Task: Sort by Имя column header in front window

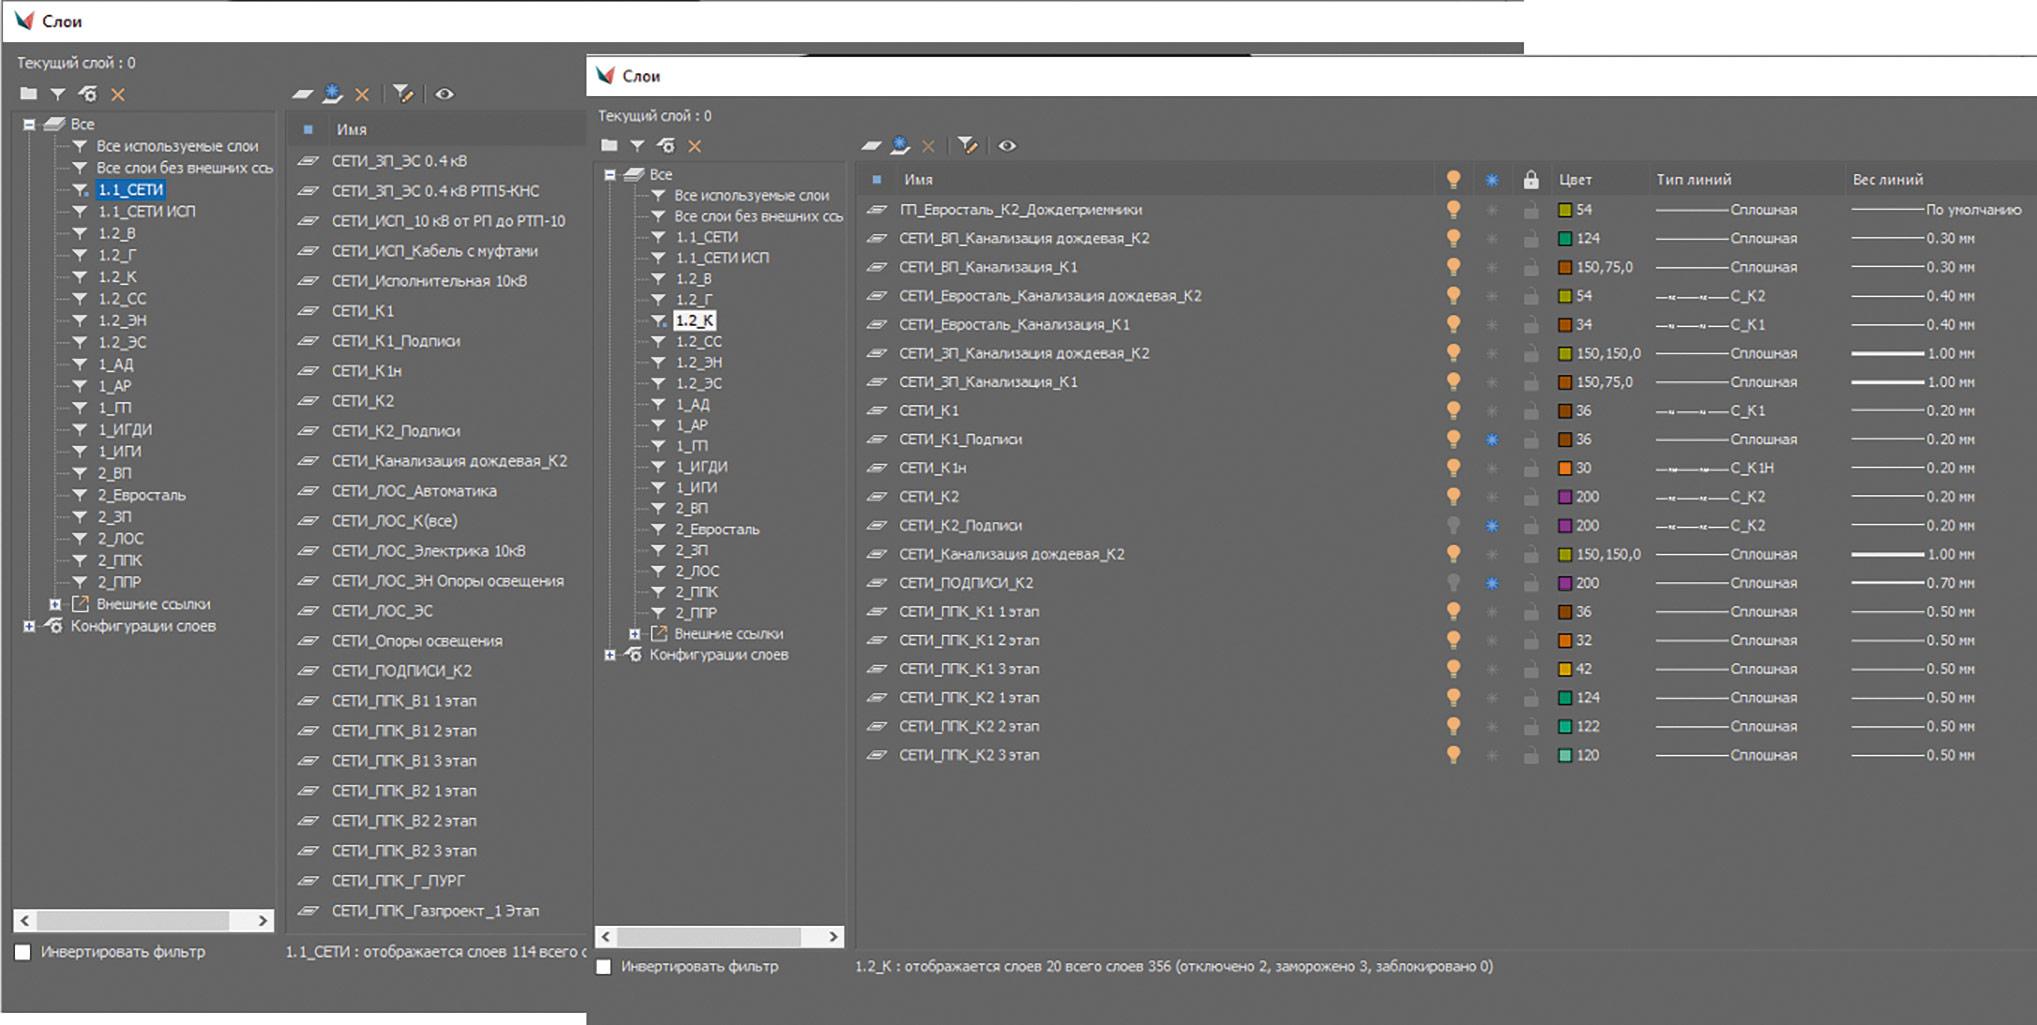Action: click(x=919, y=180)
